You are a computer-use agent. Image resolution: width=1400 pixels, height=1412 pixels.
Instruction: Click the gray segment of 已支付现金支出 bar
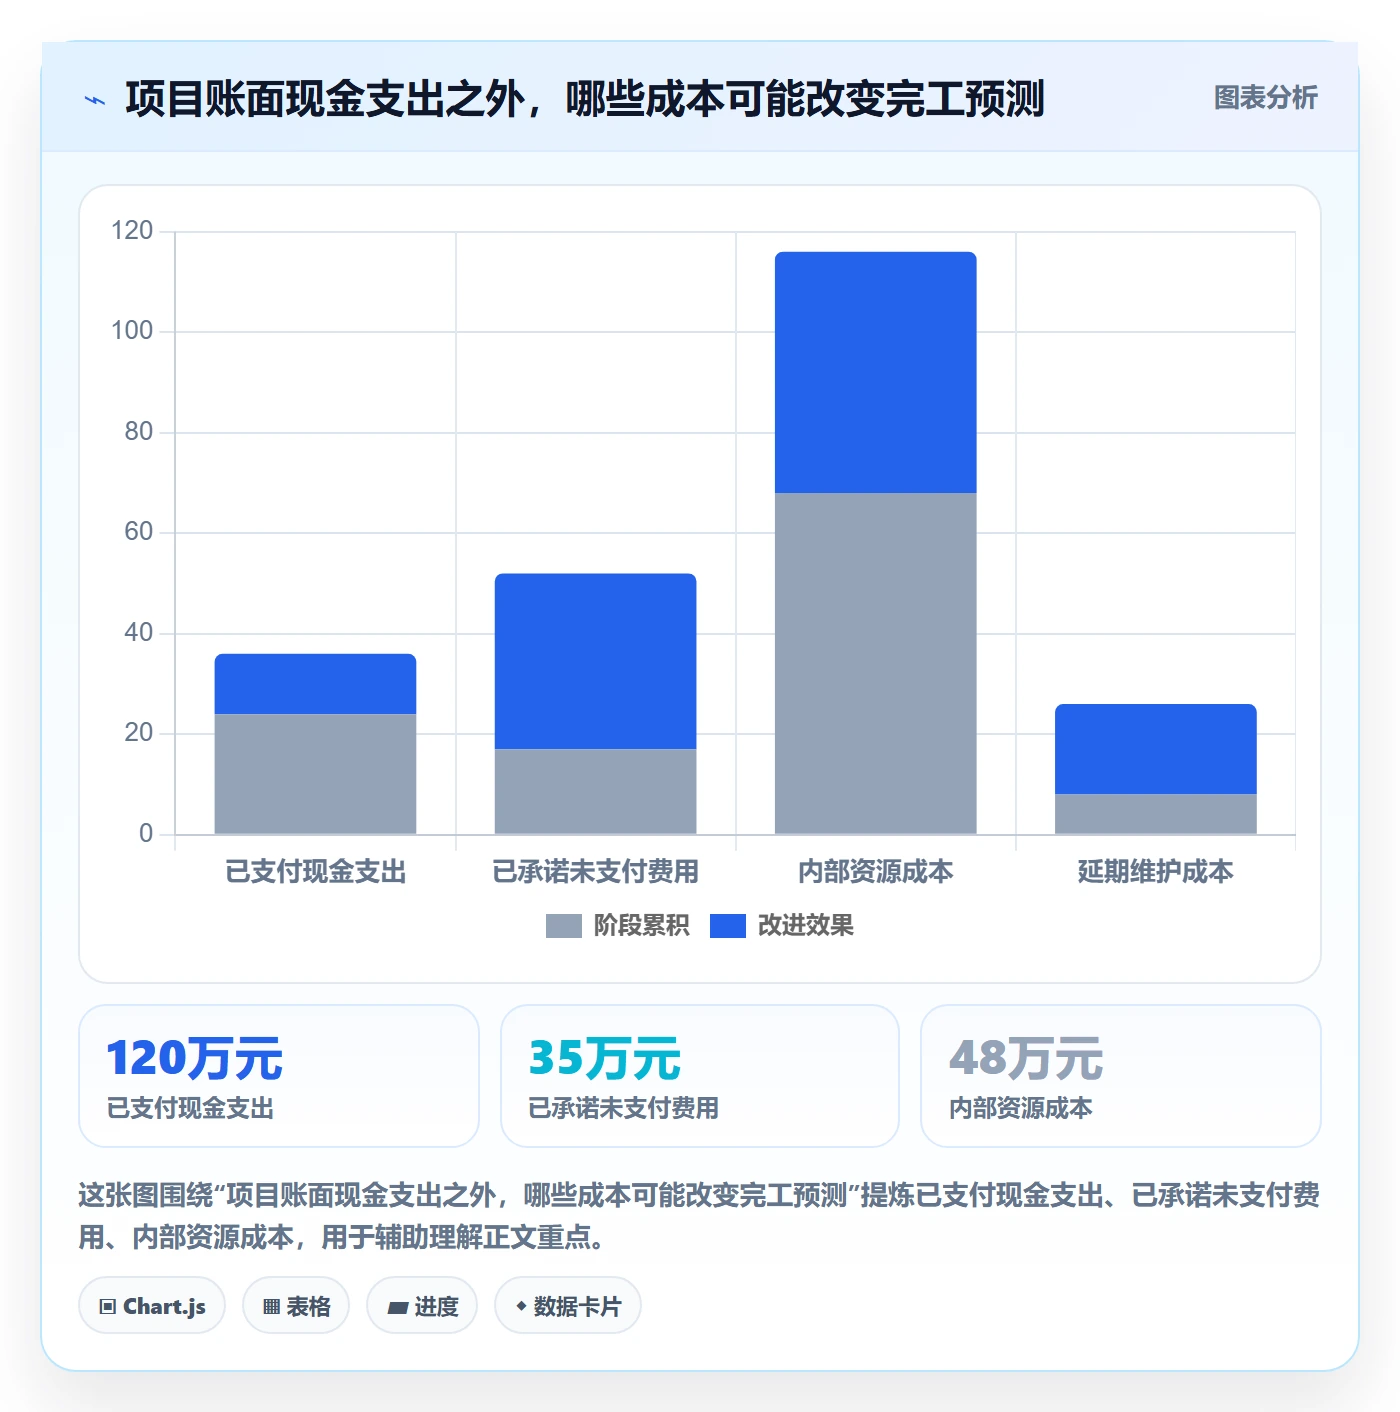(x=315, y=774)
